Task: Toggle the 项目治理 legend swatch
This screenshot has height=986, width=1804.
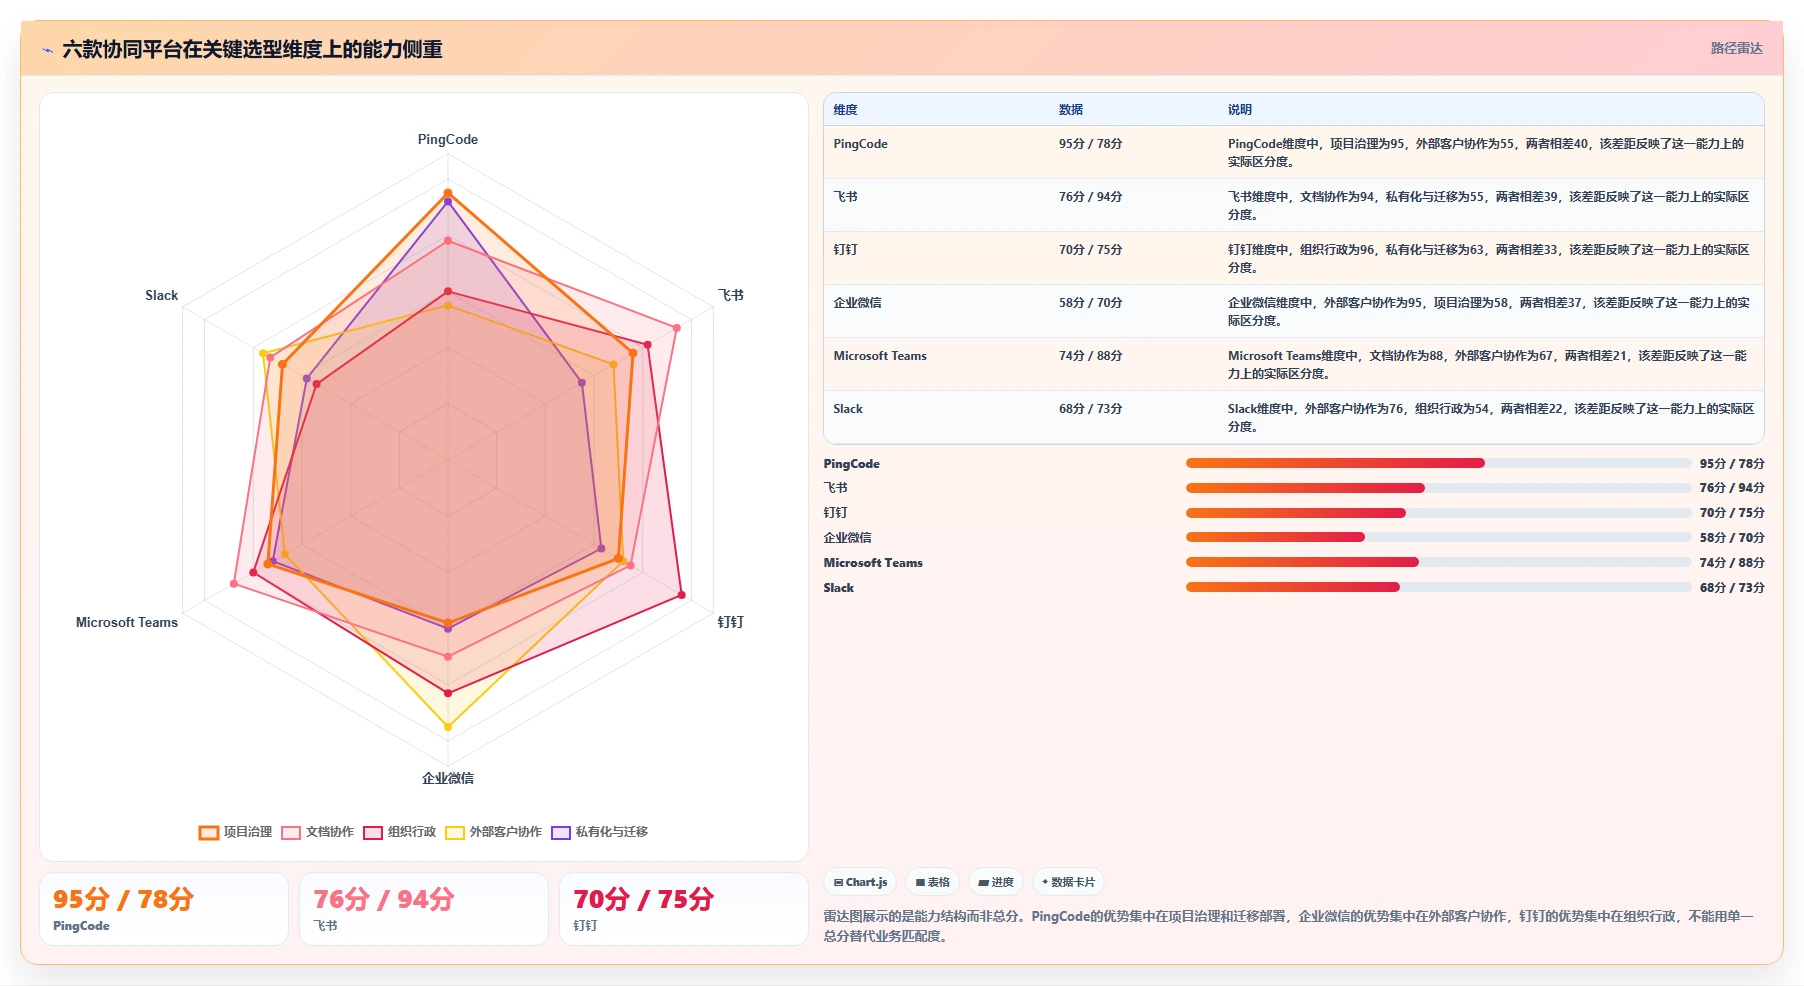Action: coord(208,832)
